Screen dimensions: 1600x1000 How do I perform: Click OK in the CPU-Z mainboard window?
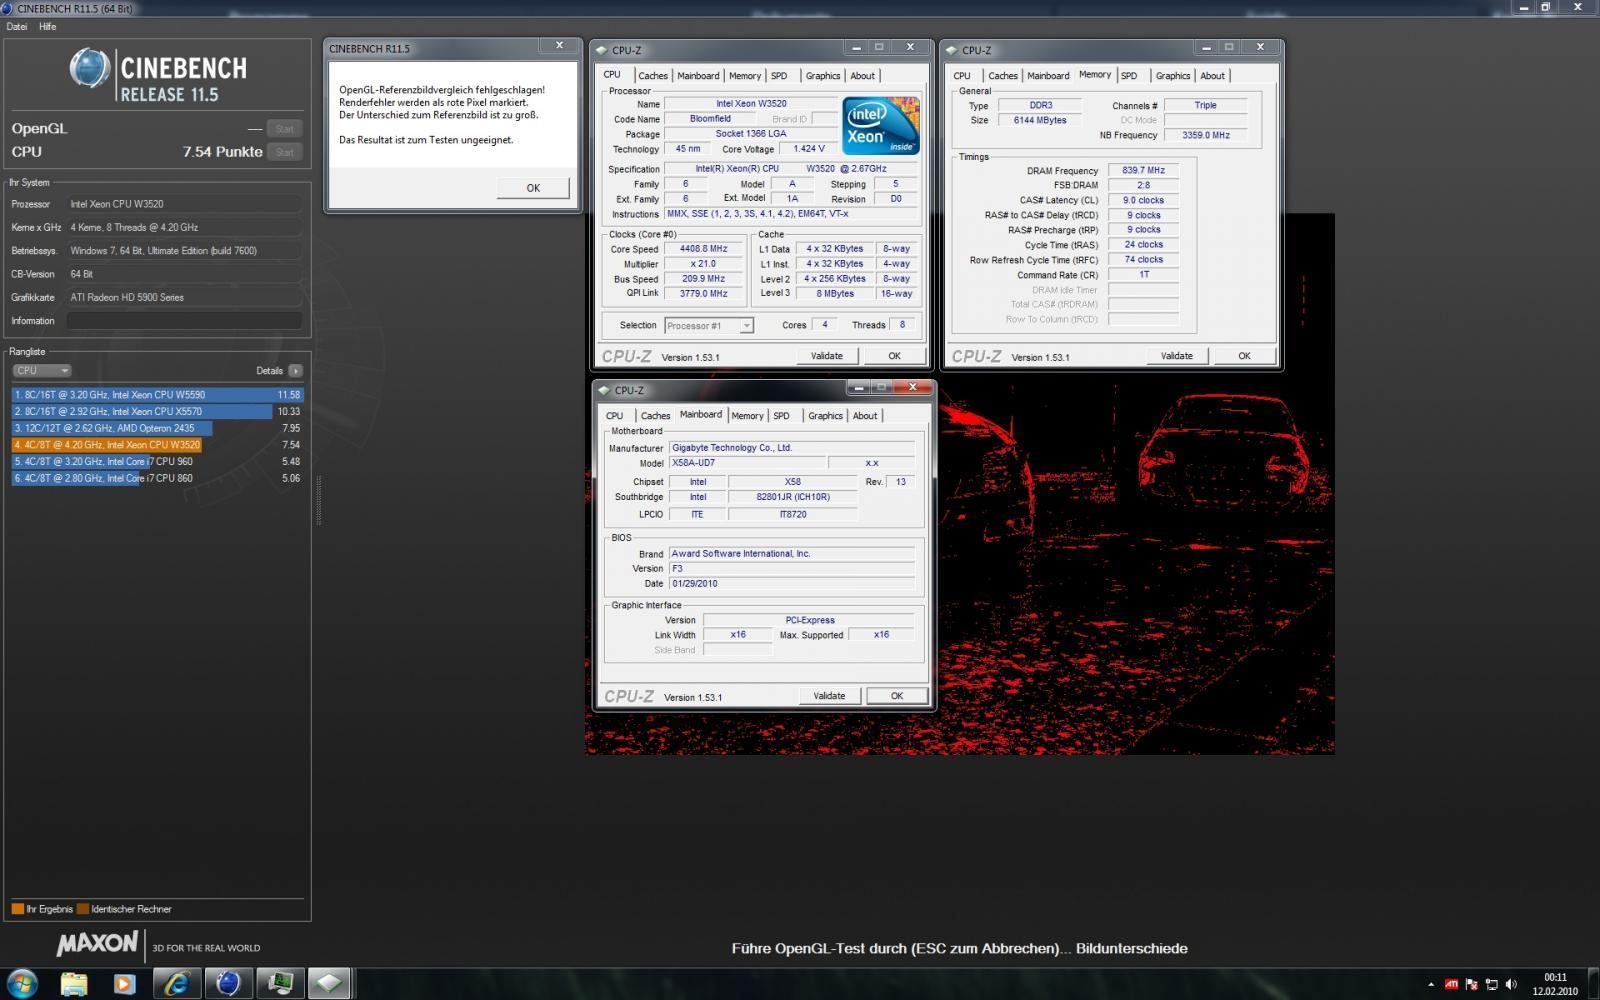[897, 696]
